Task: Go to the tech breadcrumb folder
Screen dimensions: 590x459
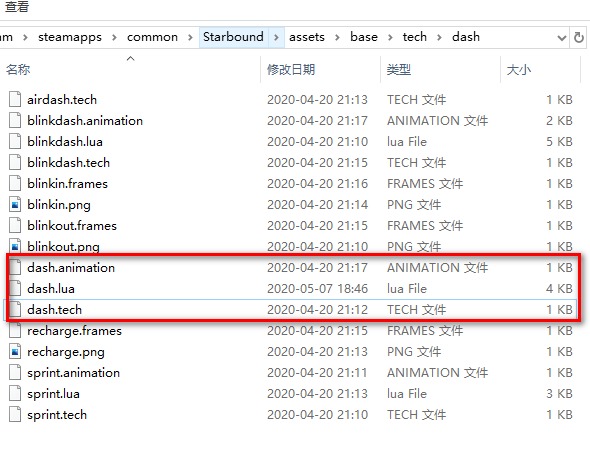Action: 415,37
